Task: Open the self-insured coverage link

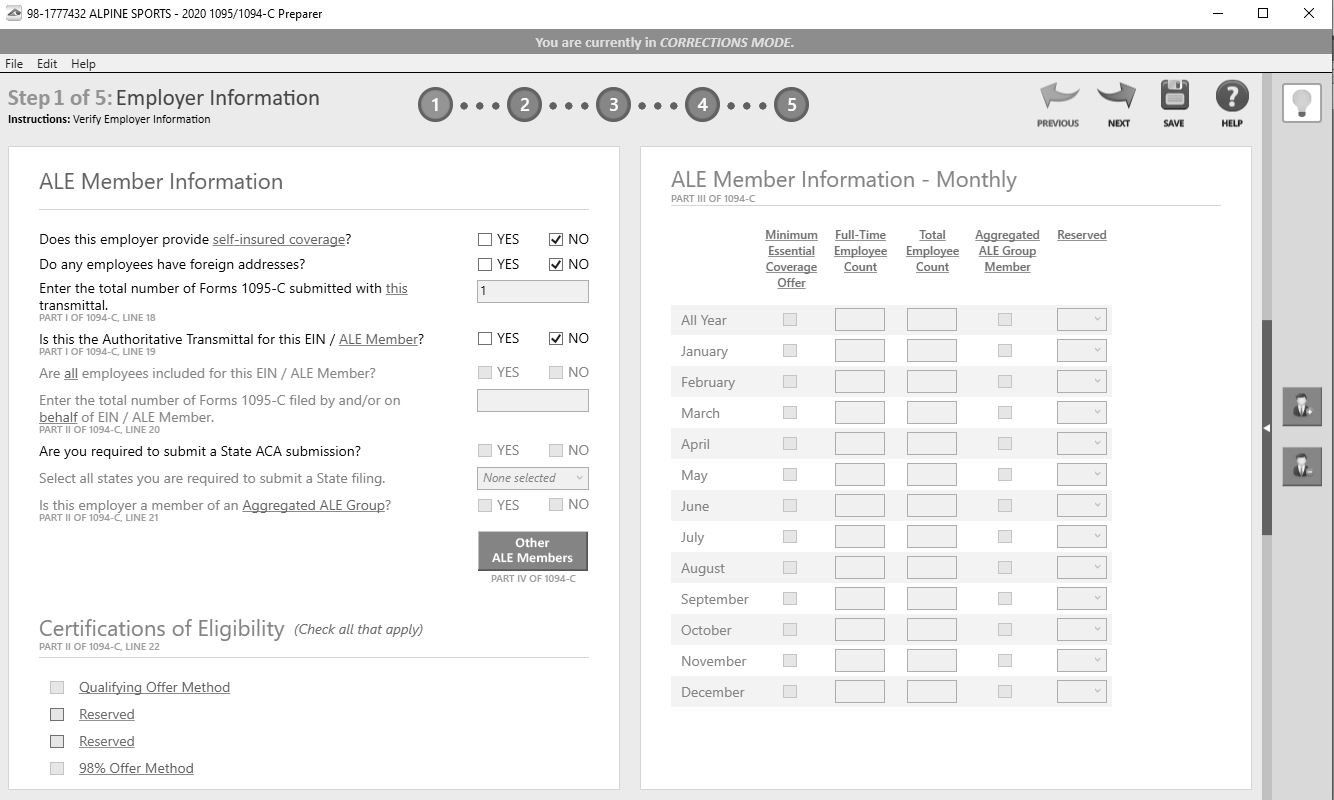Action: point(279,239)
